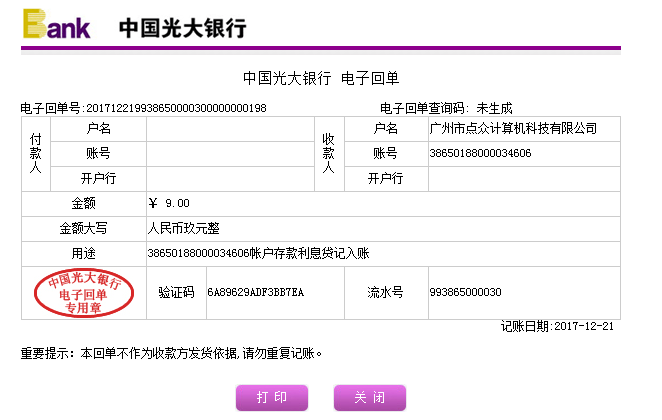Click the red 电子回单专用章 stamp

pyautogui.click(x=84, y=293)
